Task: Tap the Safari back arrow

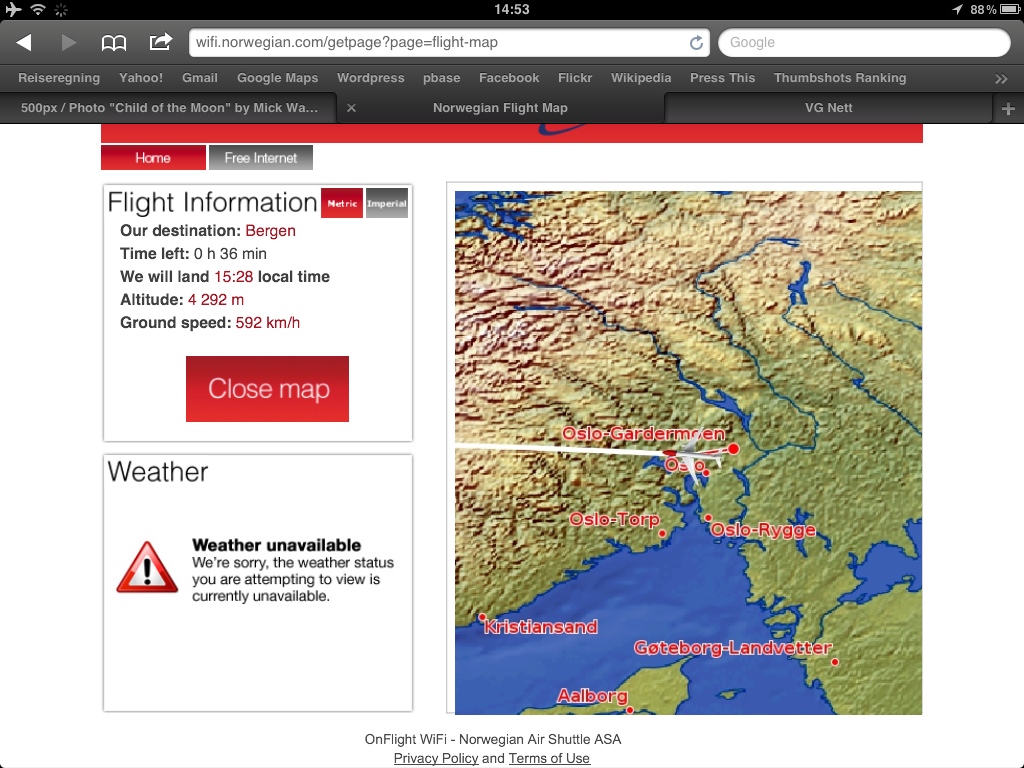Action: [24, 43]
